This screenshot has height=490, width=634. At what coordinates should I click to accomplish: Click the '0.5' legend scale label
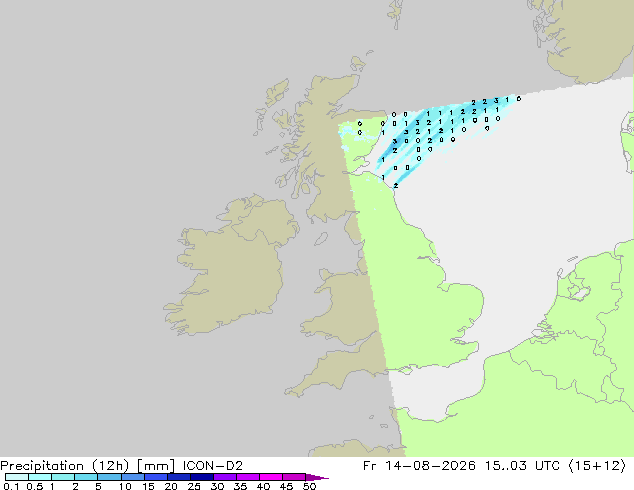pyautogui.click(x=35, y=486)
